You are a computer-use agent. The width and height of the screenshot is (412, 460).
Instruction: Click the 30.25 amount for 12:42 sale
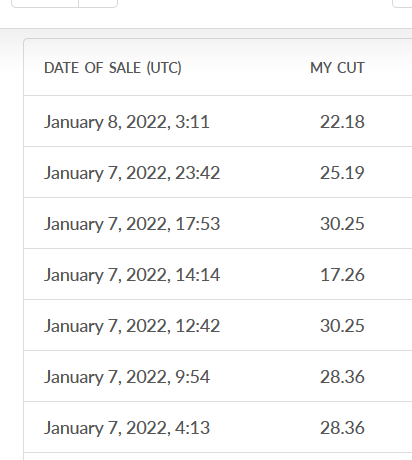pos(342,326)
